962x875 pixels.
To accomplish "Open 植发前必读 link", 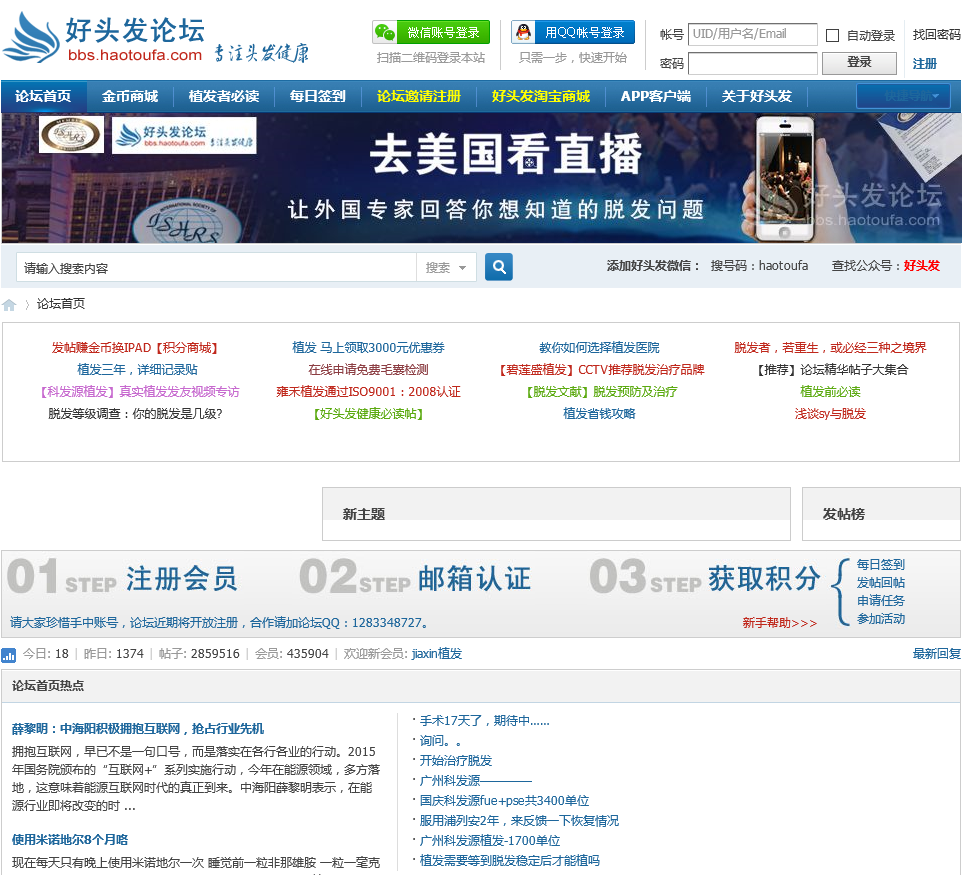I will (x=830, y=391).
